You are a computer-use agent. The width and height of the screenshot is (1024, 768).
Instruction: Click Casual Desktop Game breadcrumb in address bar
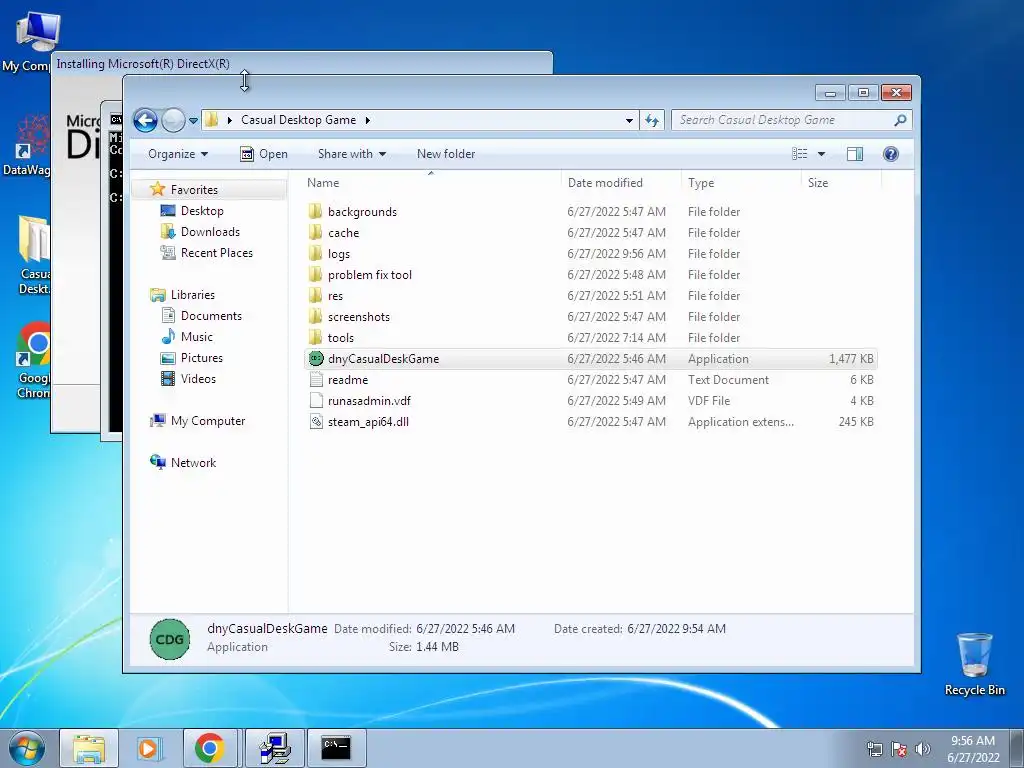click(x=298, y=120)
